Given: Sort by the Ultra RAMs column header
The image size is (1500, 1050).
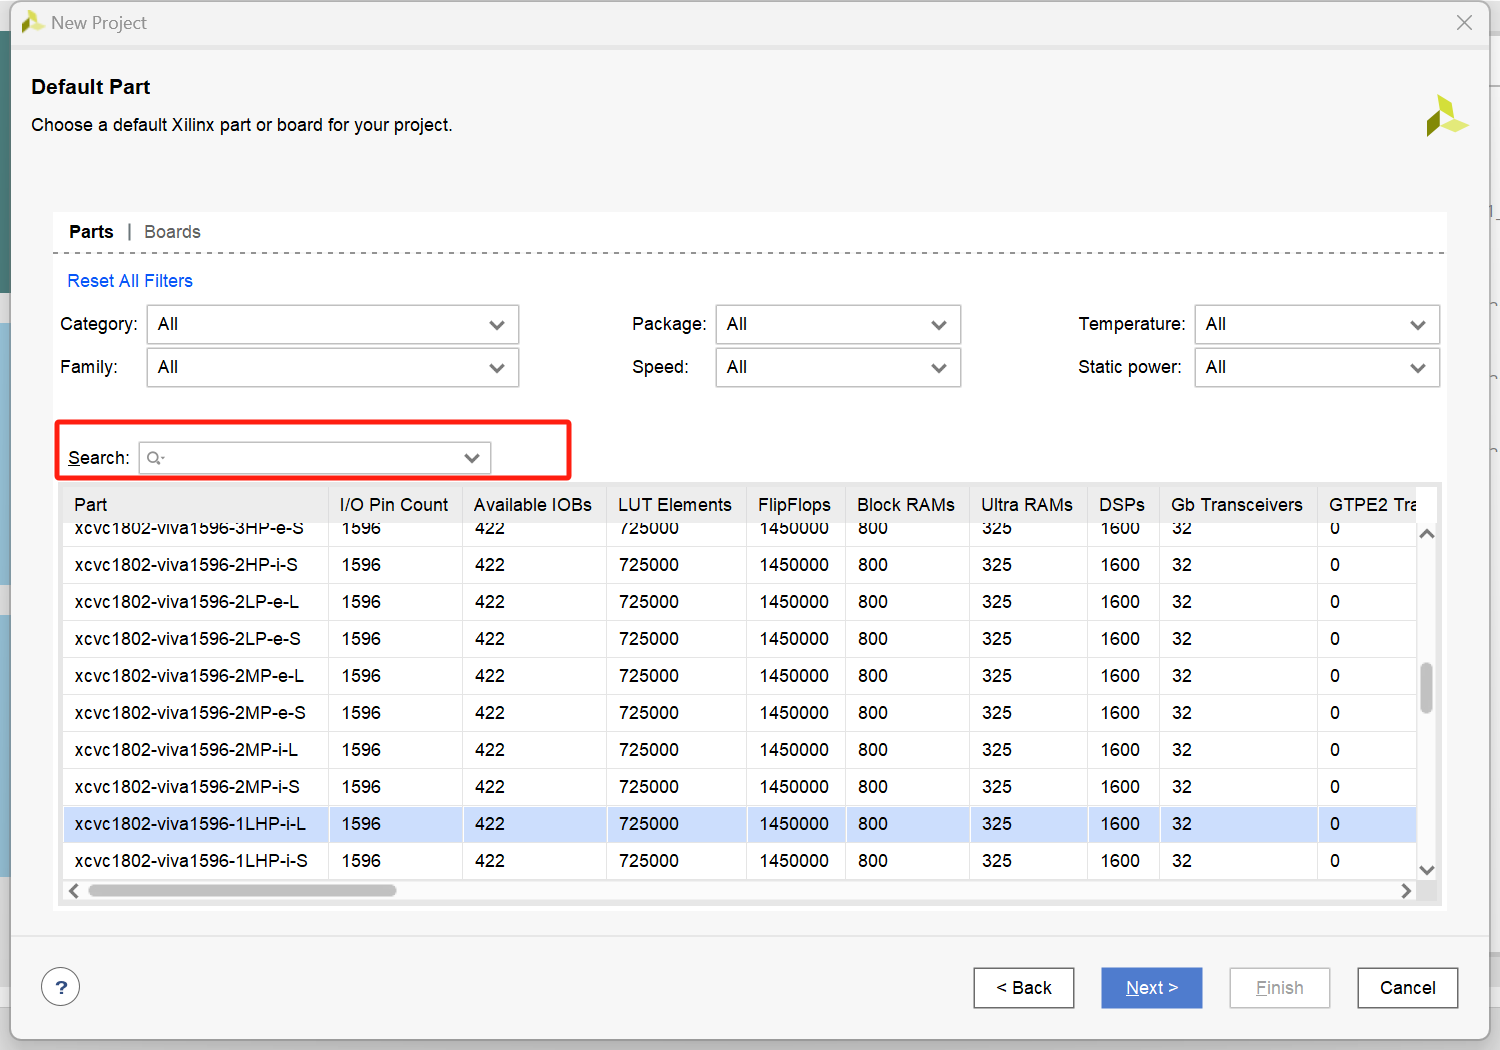Looking at the screenshot, I should tap(1028, 505).
